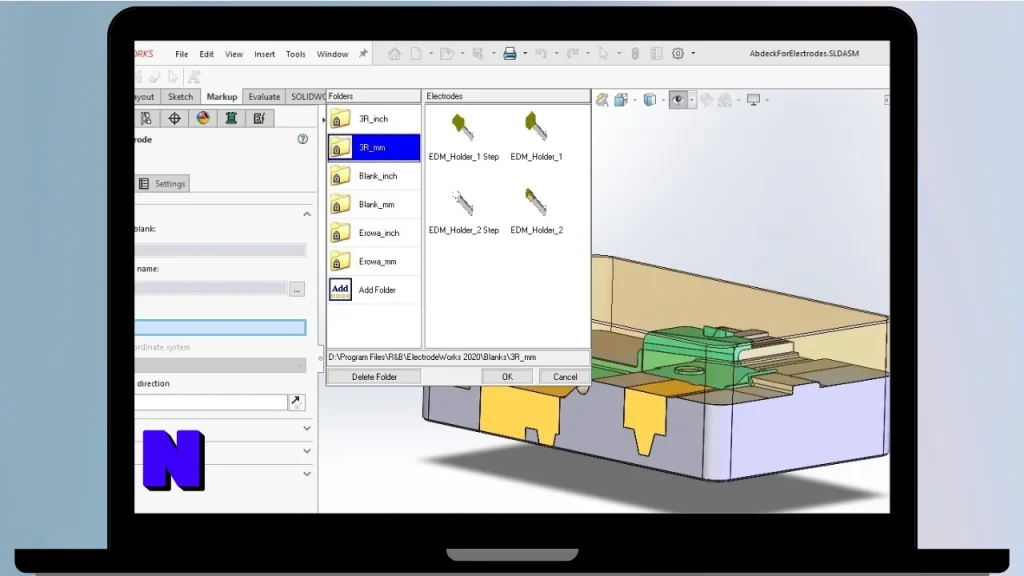Click the Delete Folder button
The width and height of the screenshot is (1024, 576).
click(x=374, y=377)
